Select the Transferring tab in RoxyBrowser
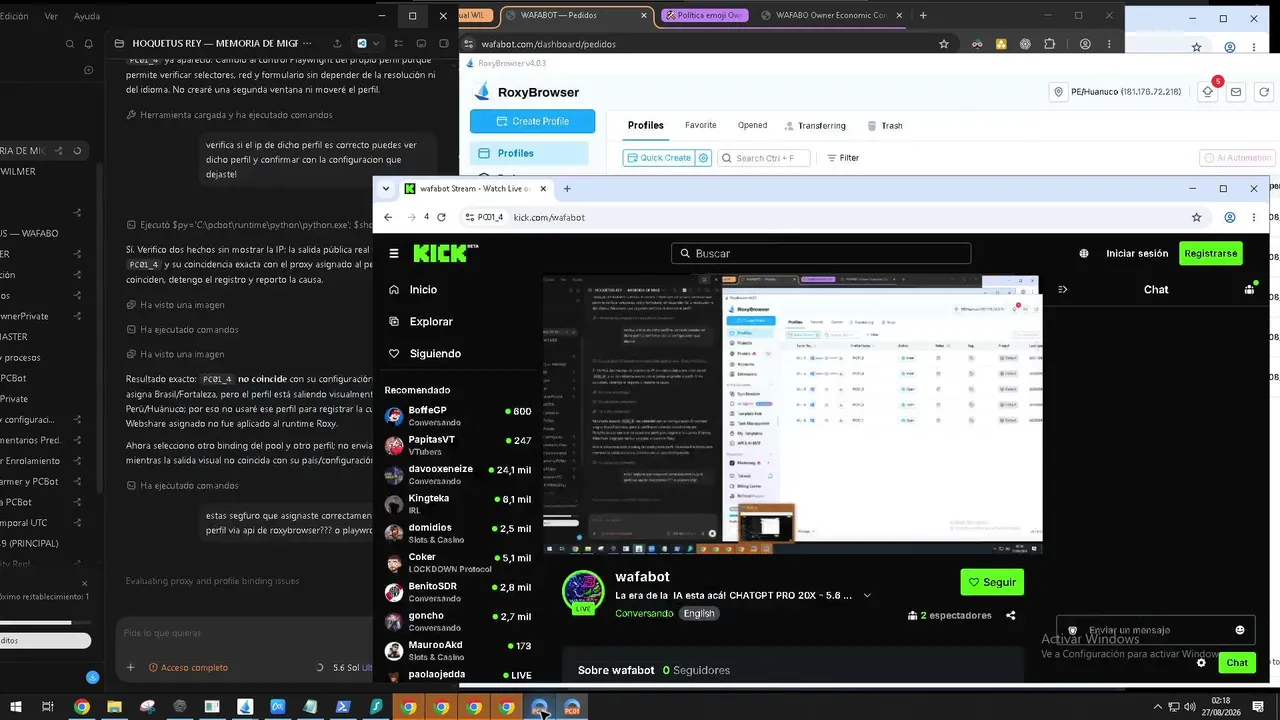1280x720 pixels. pos(815,126)
